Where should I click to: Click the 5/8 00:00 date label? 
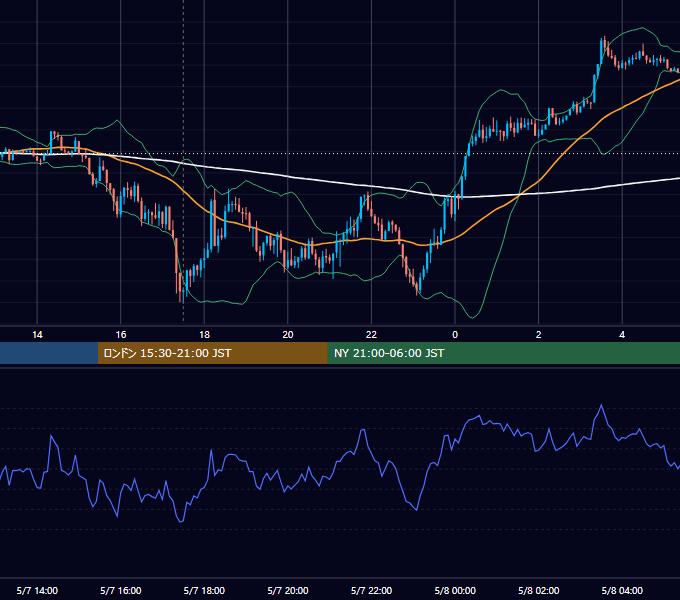coord(455,591)
